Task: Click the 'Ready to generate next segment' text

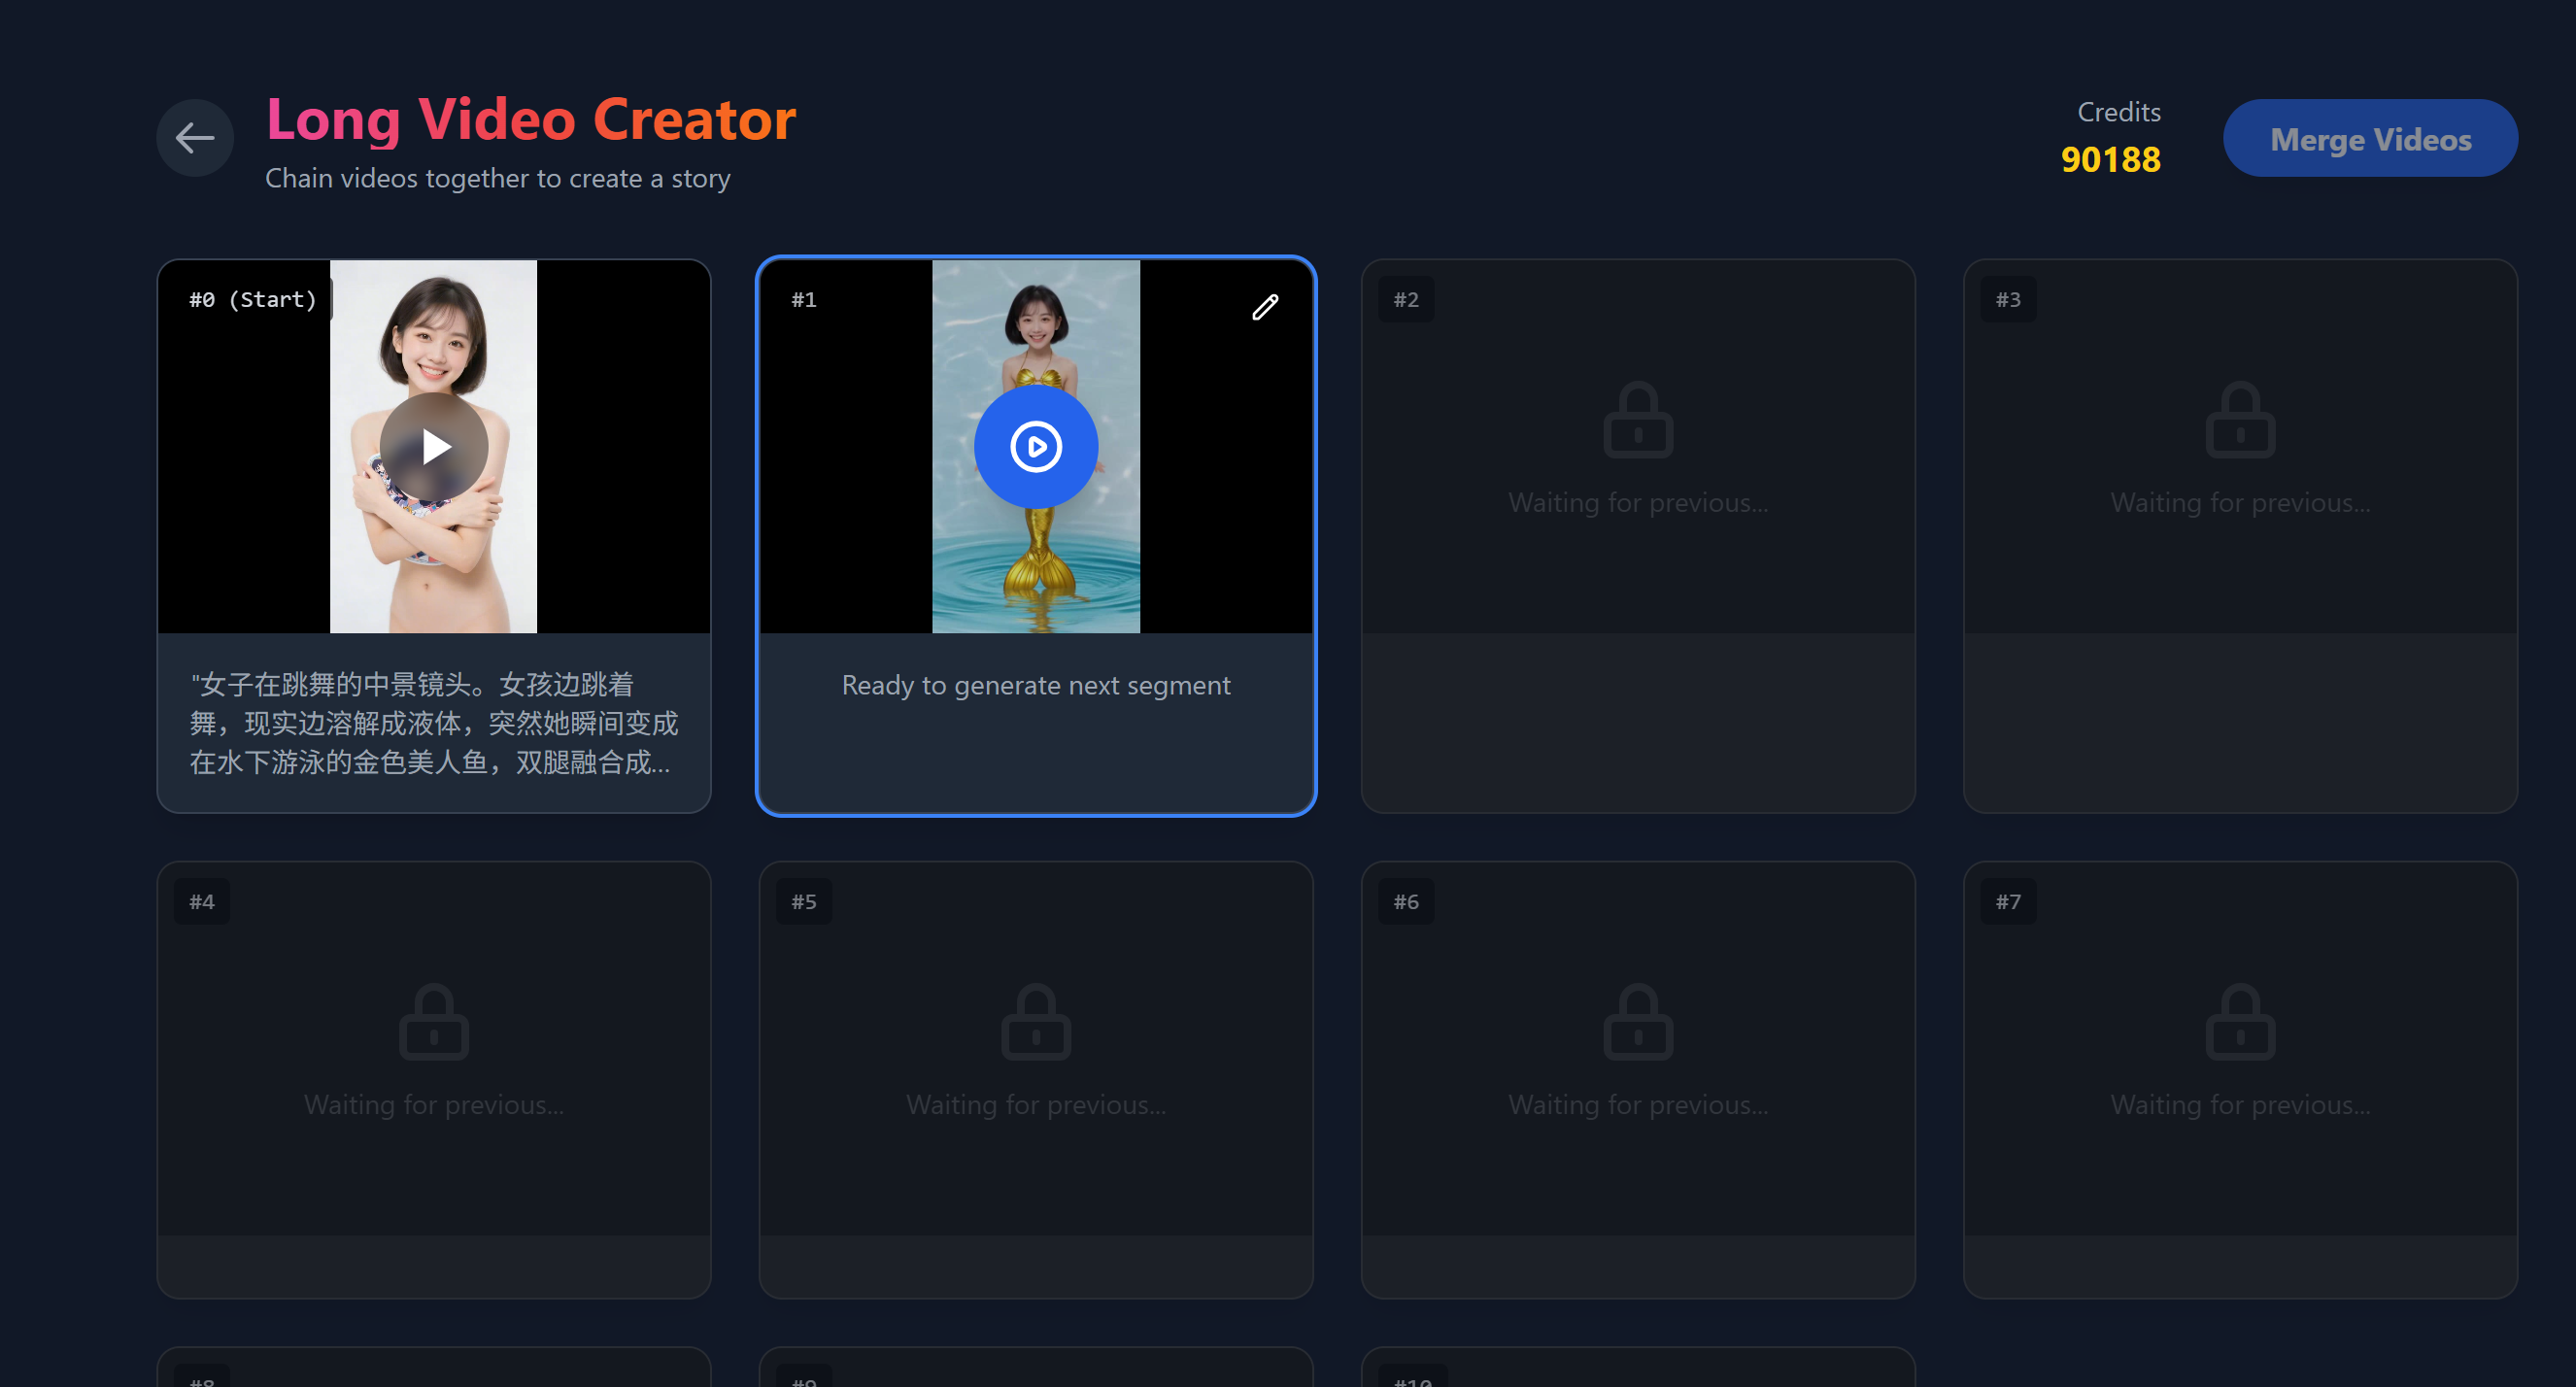Action: (1036, 686)
